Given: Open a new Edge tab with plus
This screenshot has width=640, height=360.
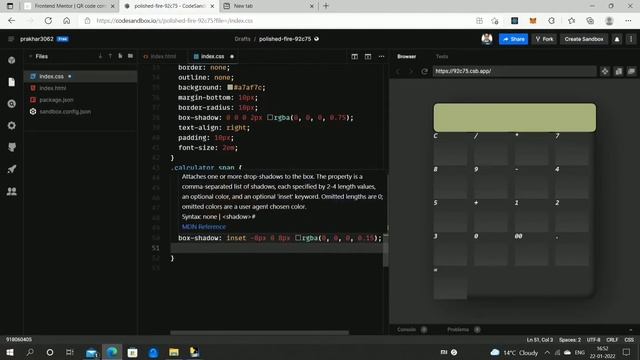Looking at the screenshot, I should click(x=326, y=6).
